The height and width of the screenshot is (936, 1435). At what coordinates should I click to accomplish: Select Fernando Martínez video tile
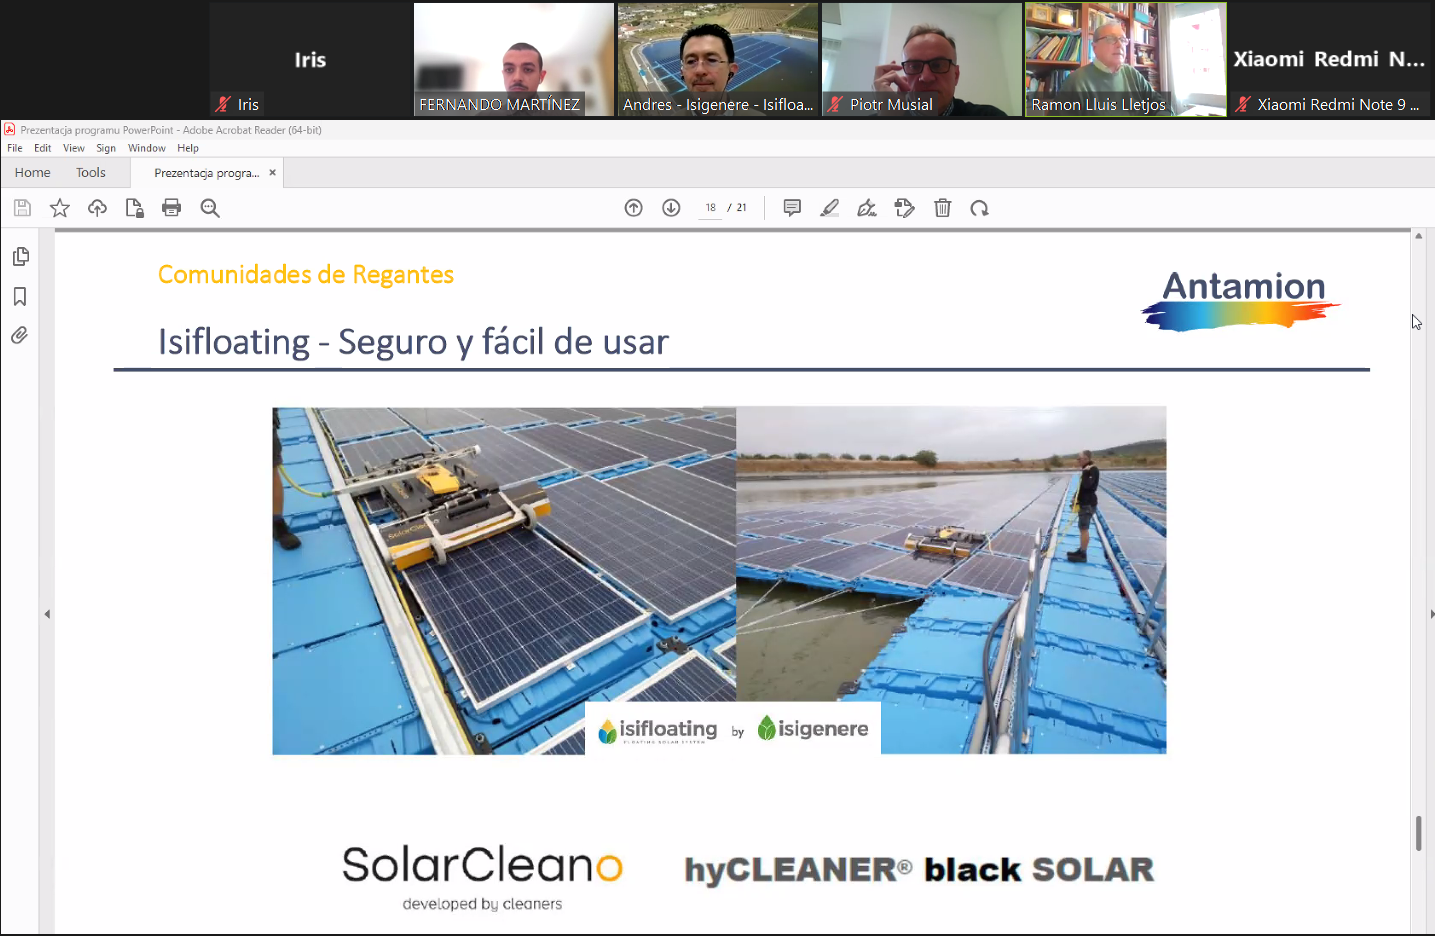point(514,59)
